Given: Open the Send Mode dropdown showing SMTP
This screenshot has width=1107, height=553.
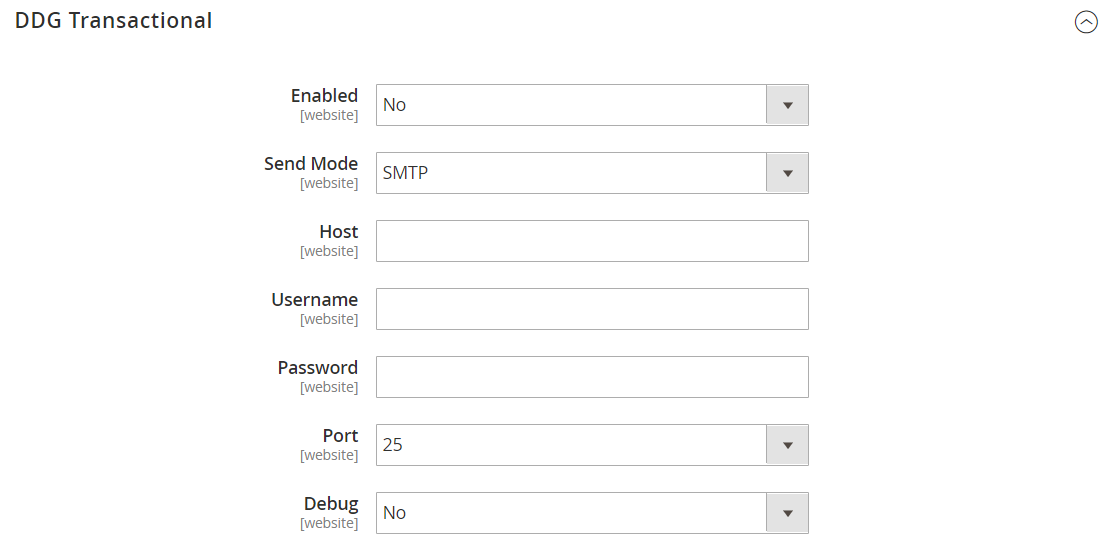Looking at the screenshot, I should tap(592, 173).
